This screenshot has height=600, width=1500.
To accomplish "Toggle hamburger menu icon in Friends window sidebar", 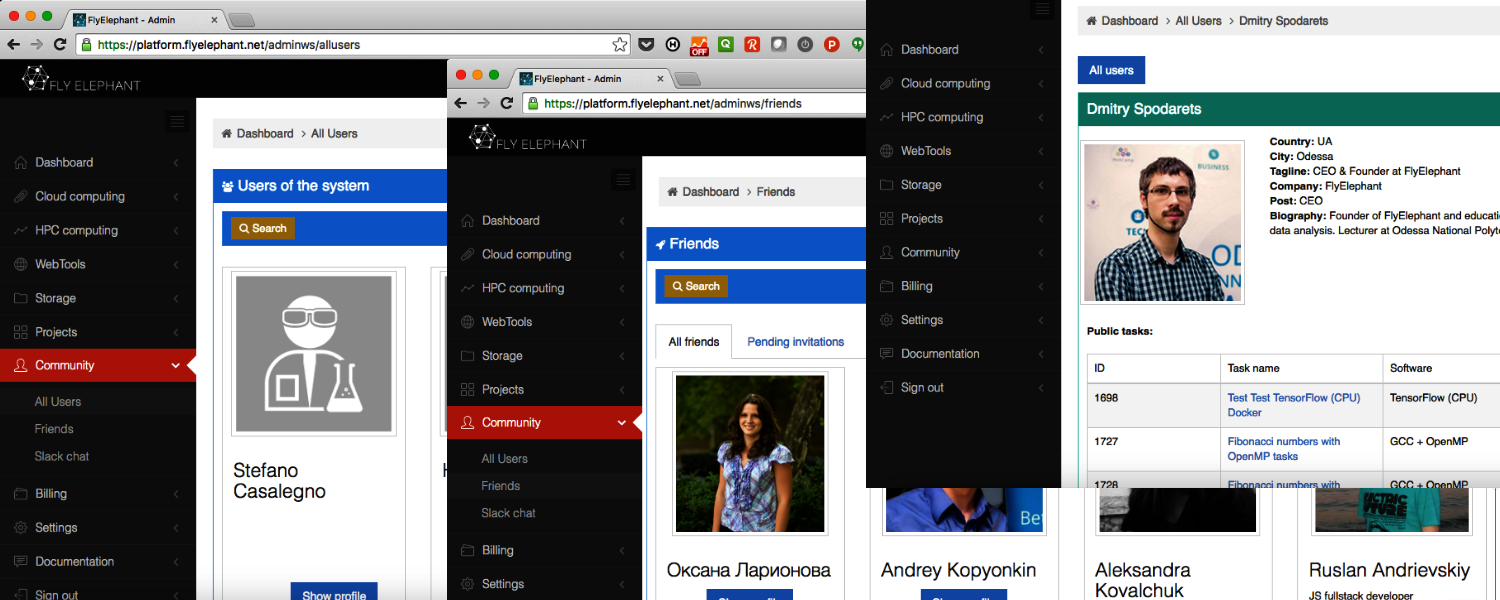I will coord(624,179).
